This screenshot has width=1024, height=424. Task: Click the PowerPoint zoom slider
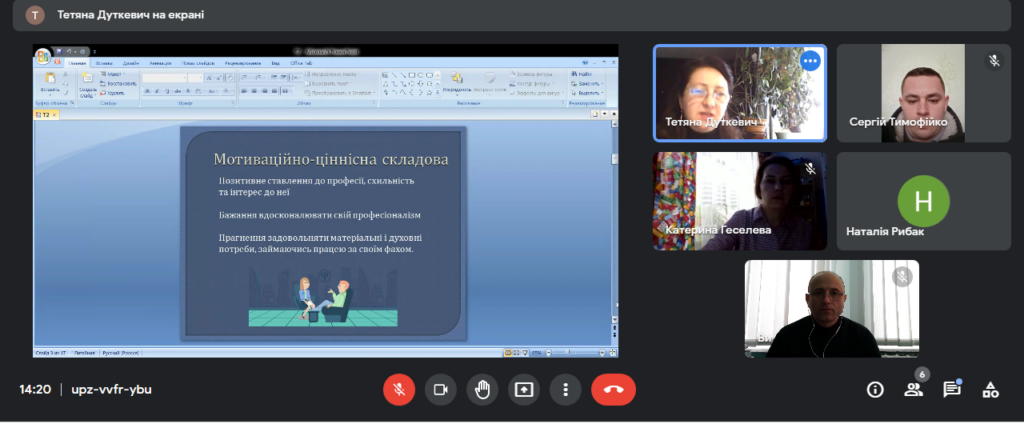point(568,352)
